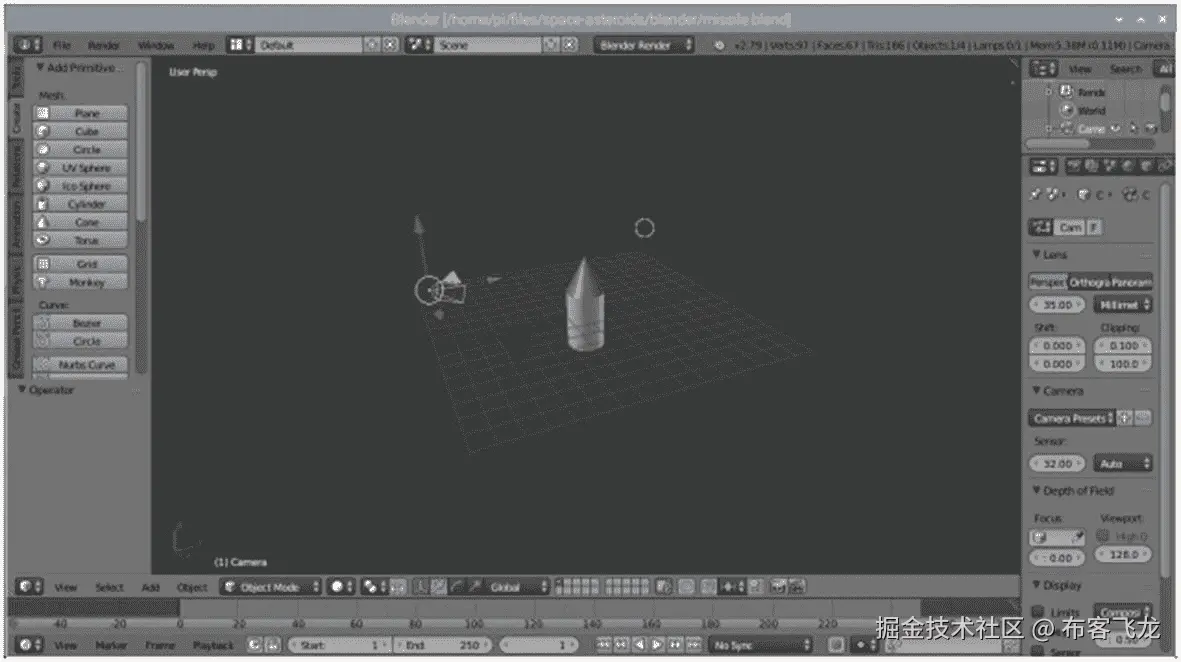The height and width of the screenshot is (662, 1181).
Task: Click the Nurbs Curve icon
Action: click(43, 365)
